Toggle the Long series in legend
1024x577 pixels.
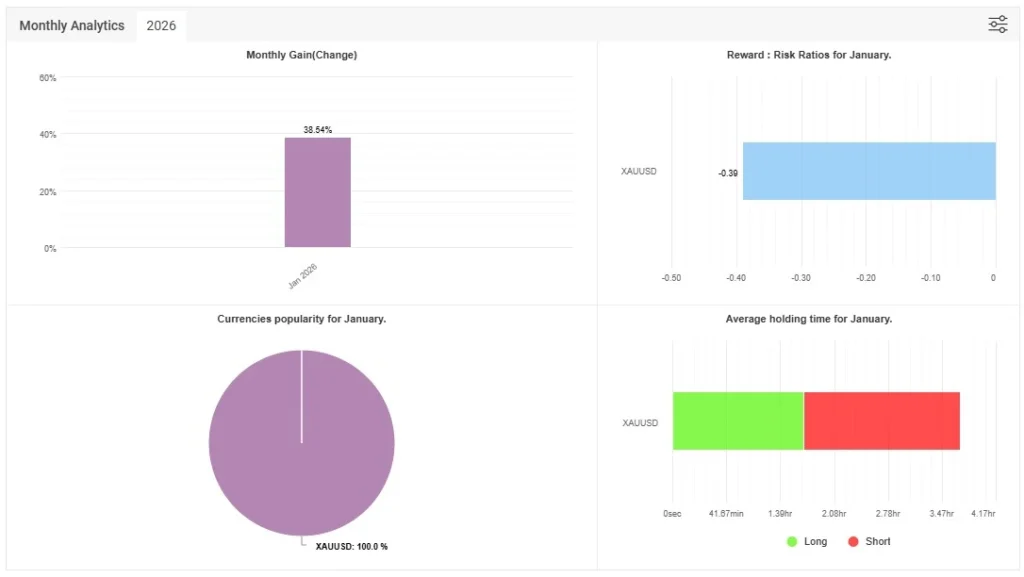coord(807,541)
